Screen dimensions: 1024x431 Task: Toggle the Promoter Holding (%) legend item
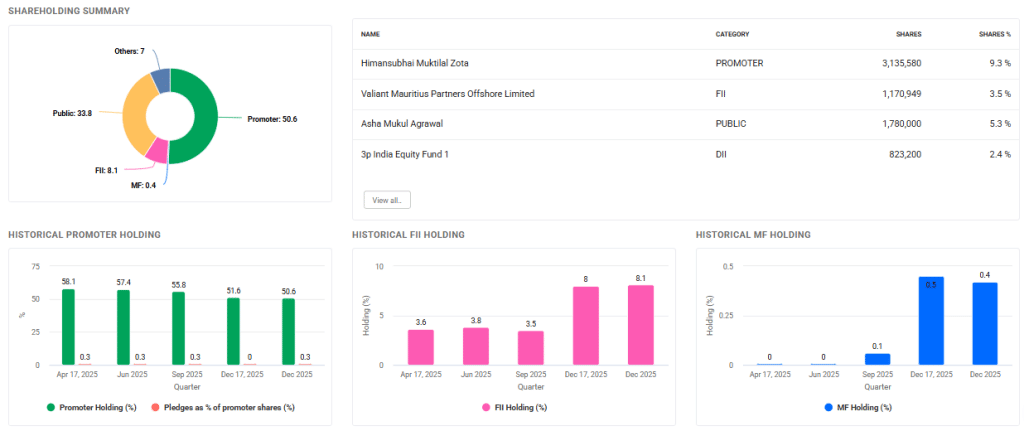(90, 407)
